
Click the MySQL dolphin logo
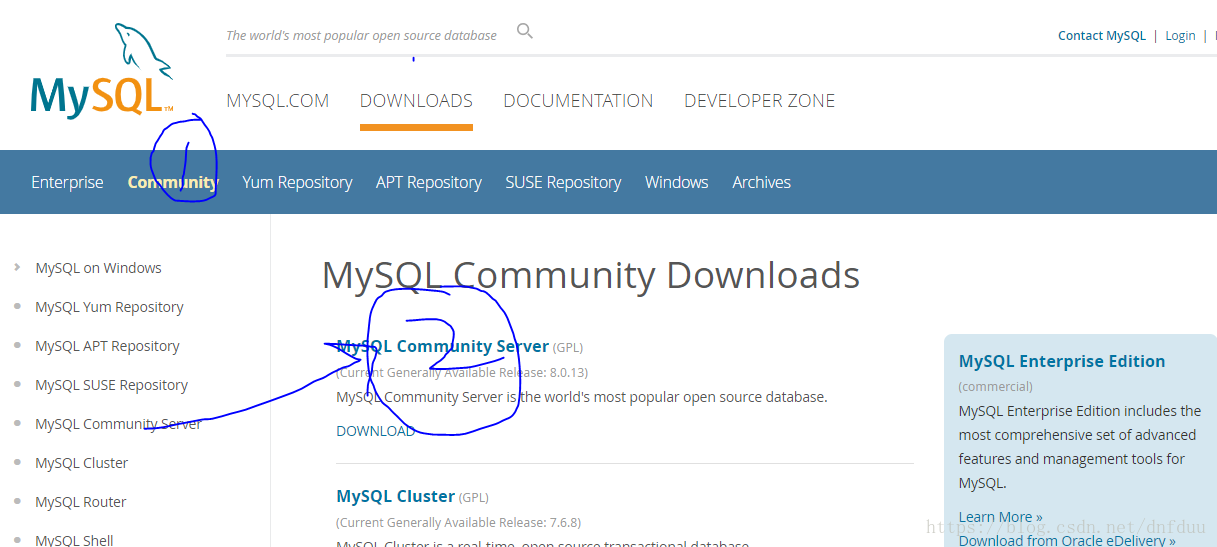(102, 70)
